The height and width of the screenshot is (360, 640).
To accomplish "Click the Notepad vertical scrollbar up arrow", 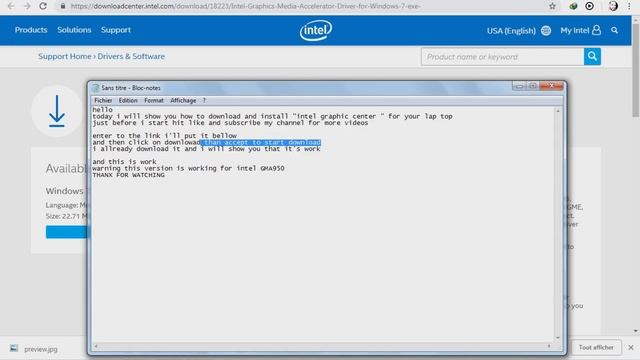I will coord(558,111).
